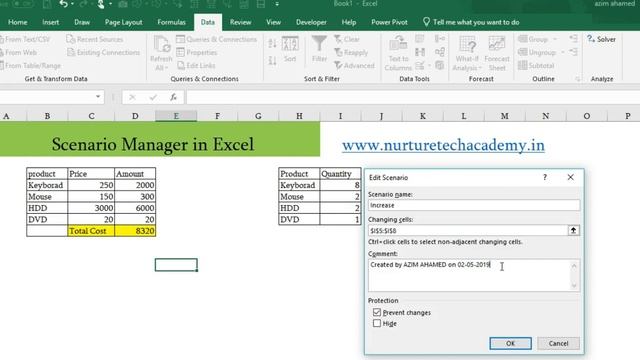Click the Touch/Mouse mode hand icon

100,4
